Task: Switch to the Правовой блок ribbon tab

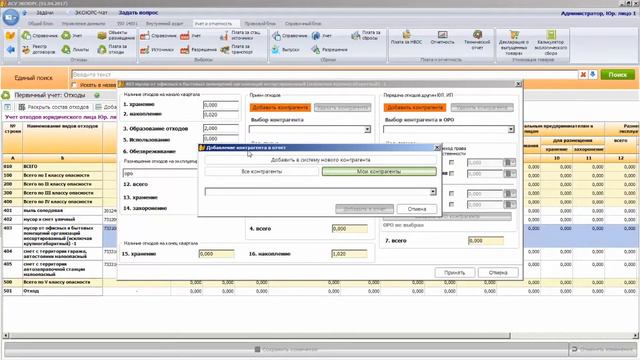Action: (x=260, y=24)
